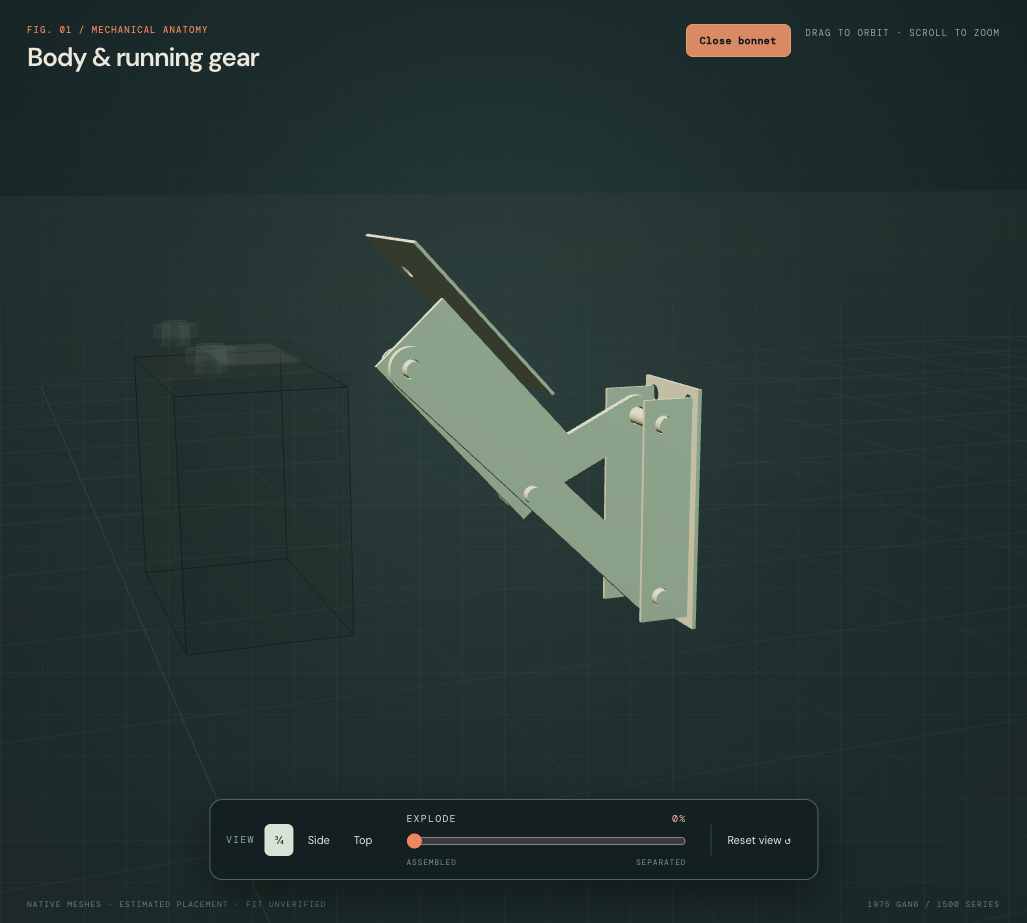
Task: Click the 'VIEW' label
Action: tap(240, 840)
